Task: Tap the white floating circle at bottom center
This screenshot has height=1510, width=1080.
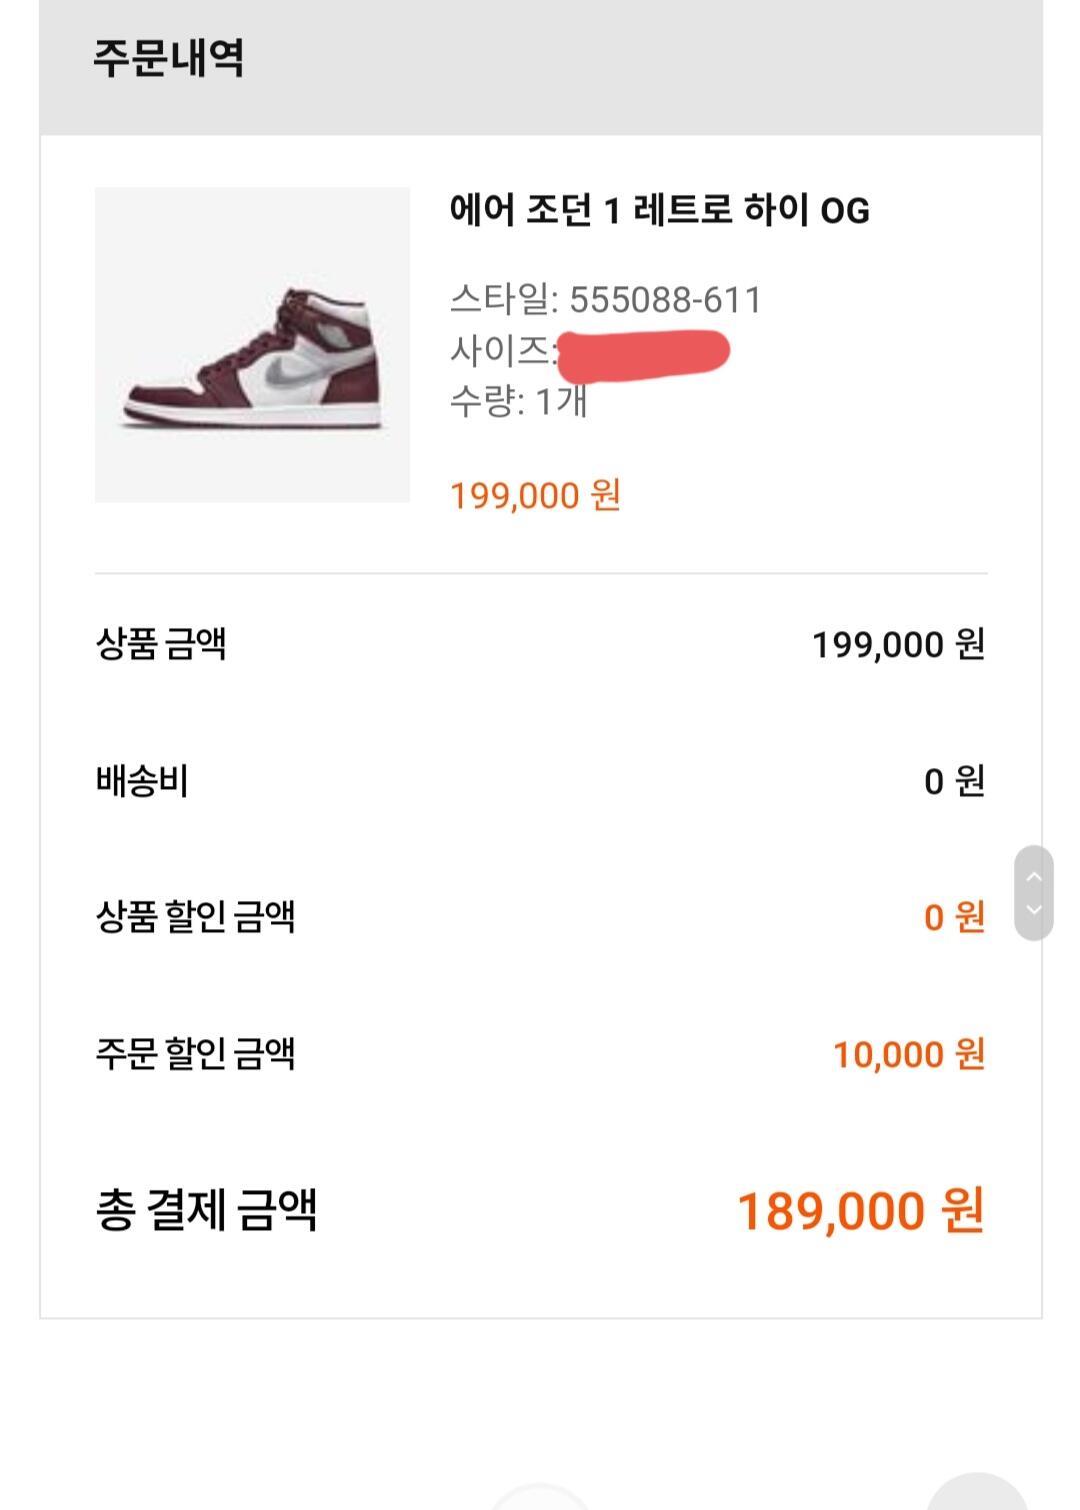Action: (x=541, y=1499)
